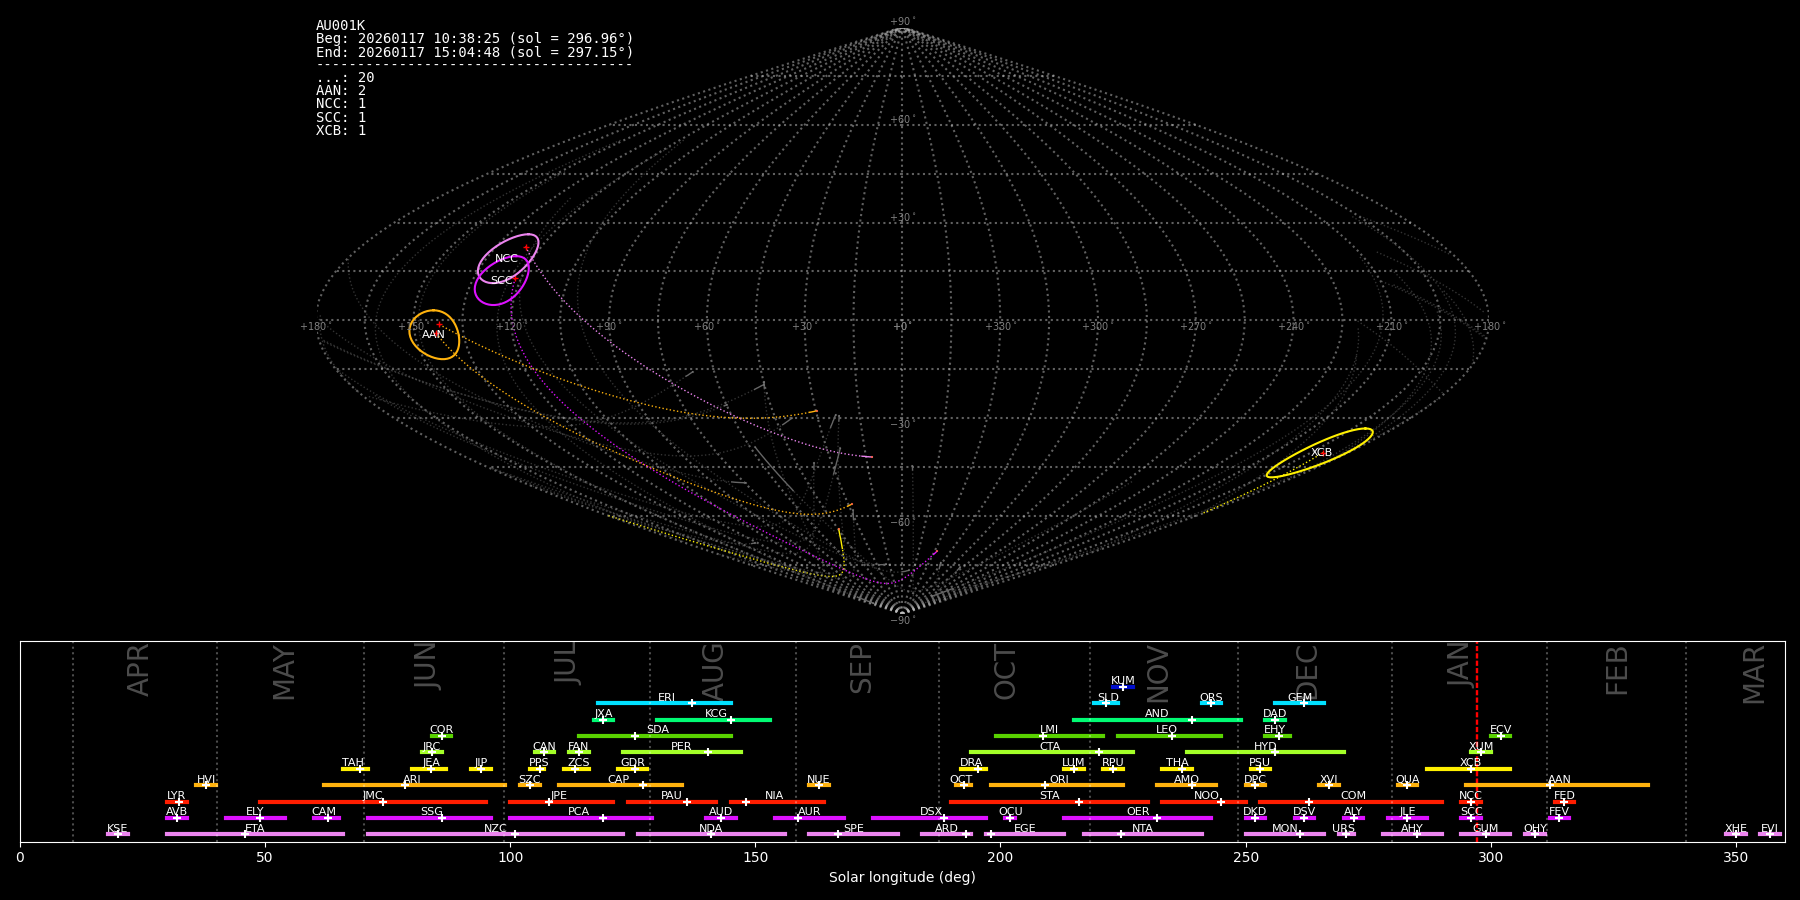Click the yellow XCB radiant ellipse on sky map

point(1320,453)
